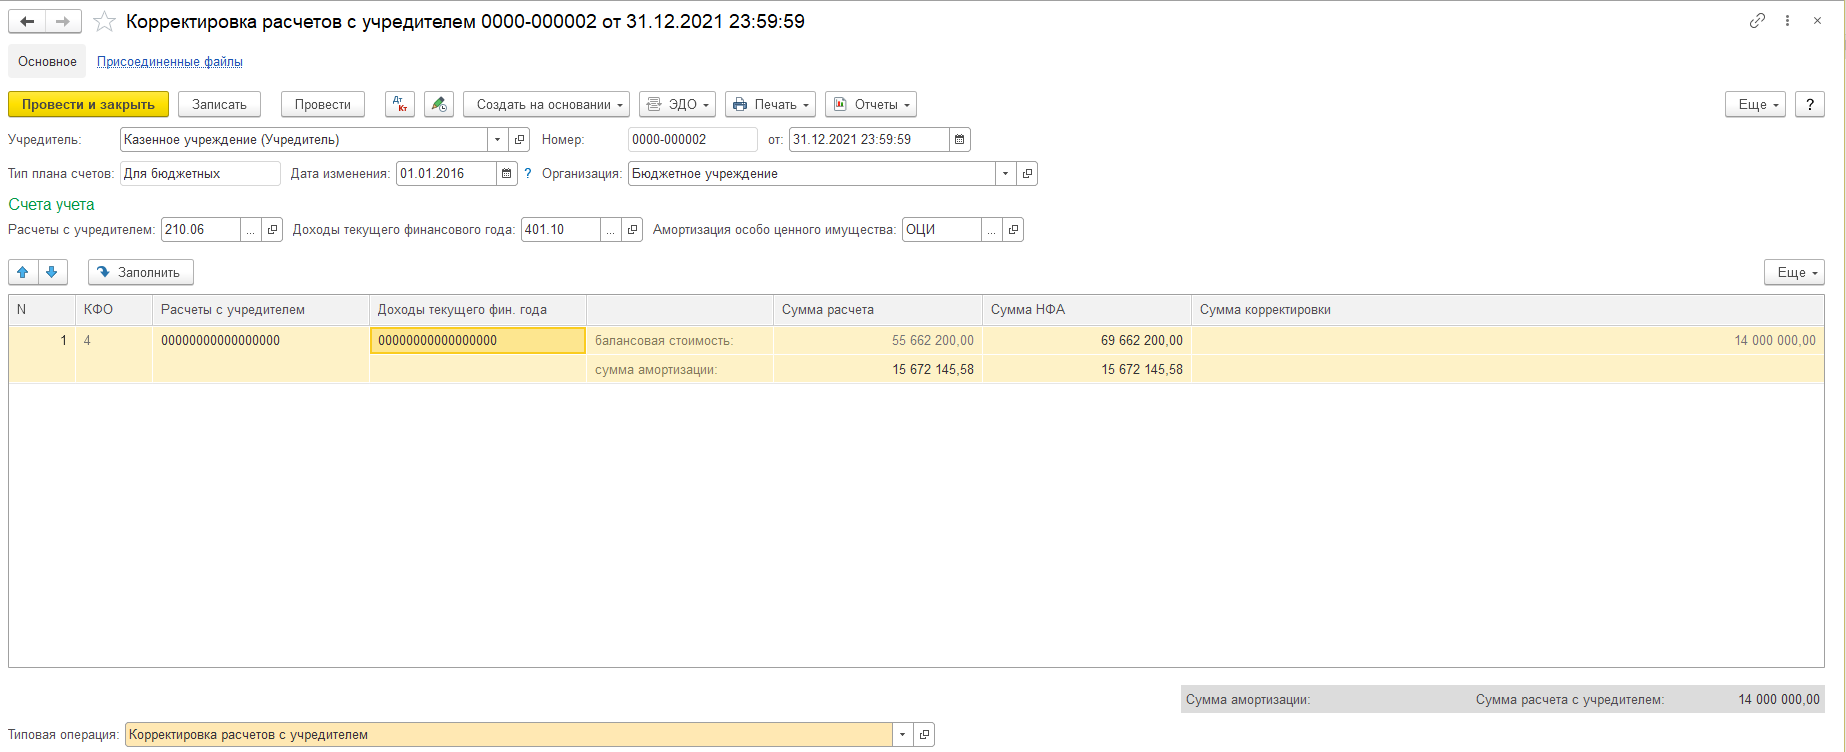This screenshot has height=752, width=1846.
Task: Open account 401.10 in a form
Action: pyautogui.click(x=632, y=230)
